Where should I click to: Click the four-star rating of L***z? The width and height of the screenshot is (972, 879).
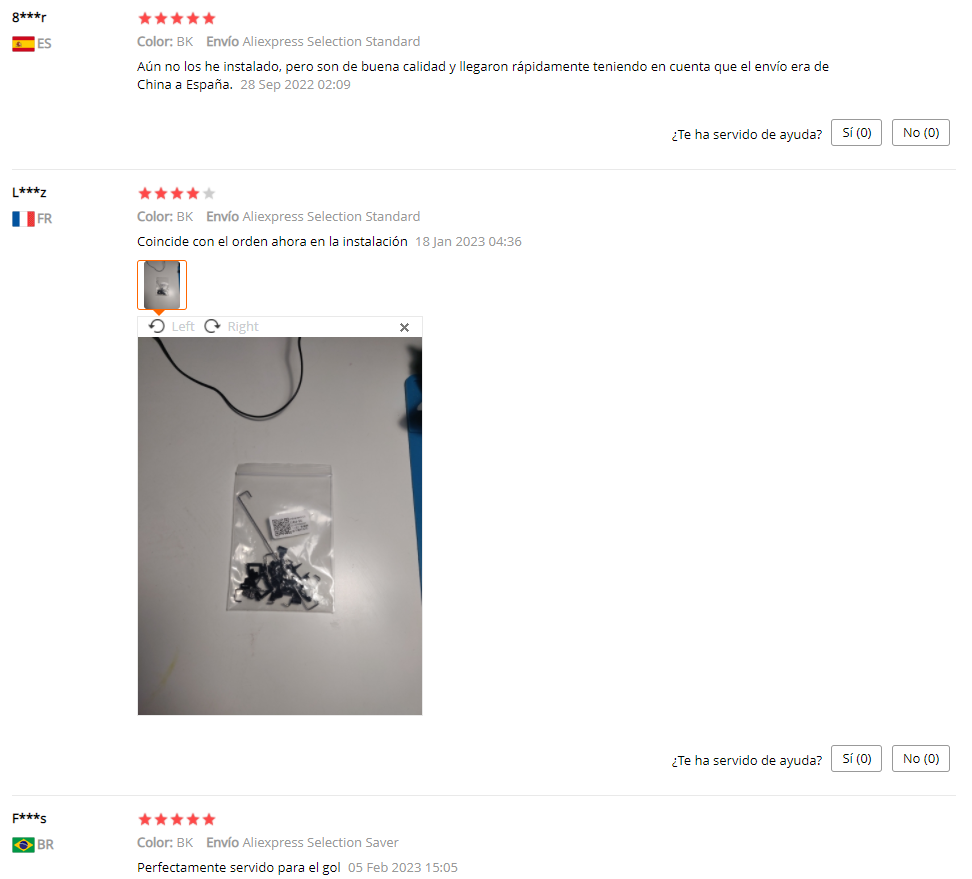[x=177, y=193]
